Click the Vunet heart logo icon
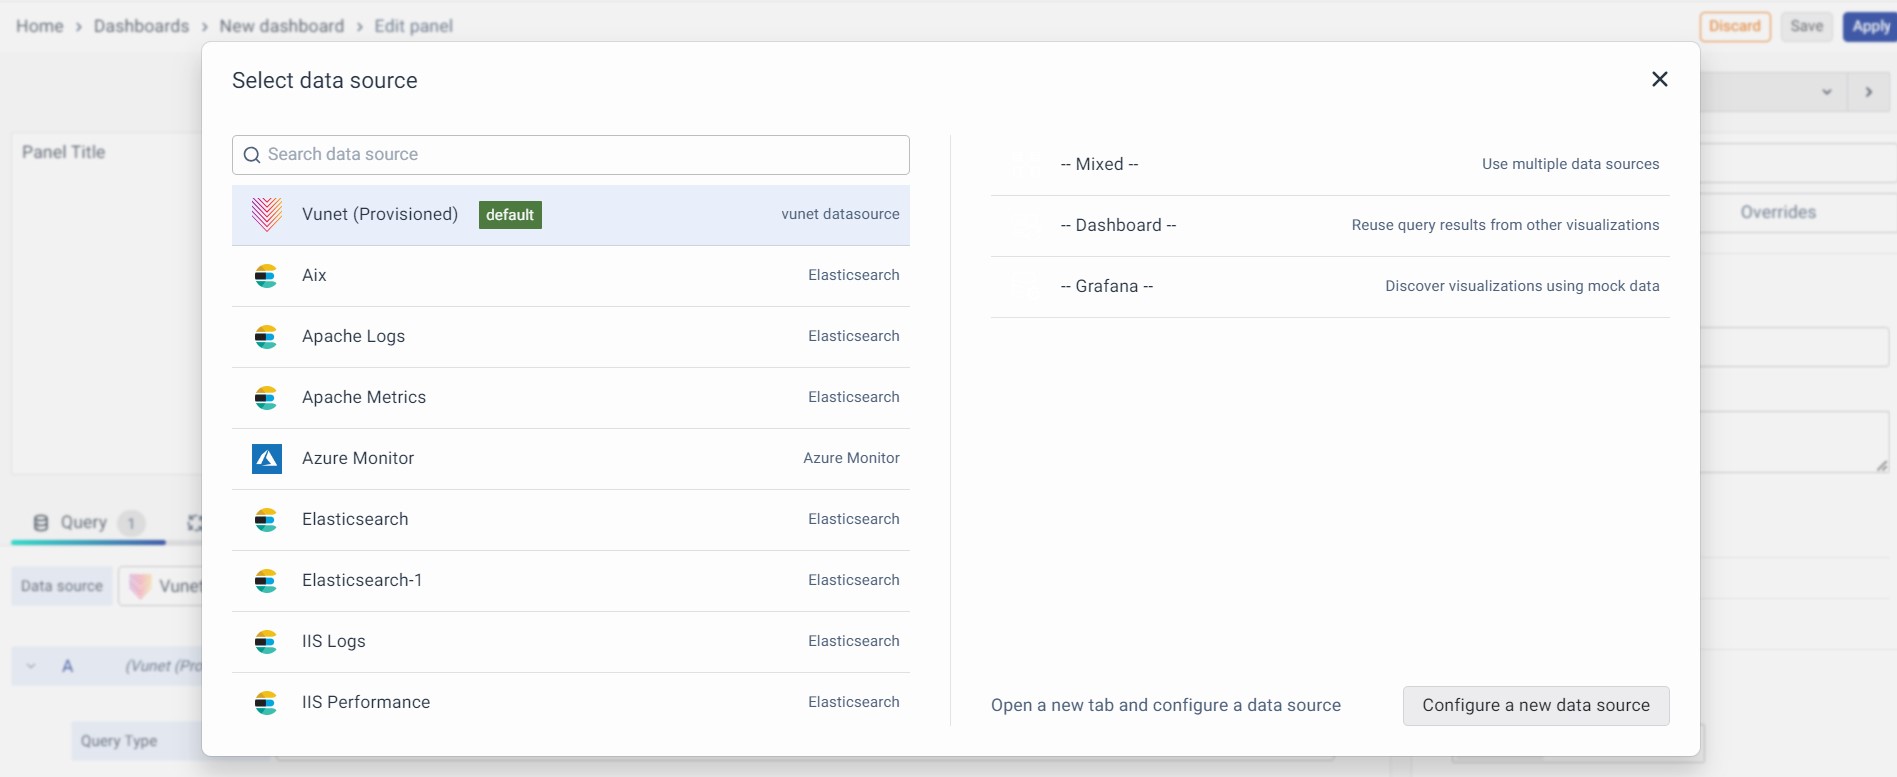1897x777 pixels. (266, 215)
